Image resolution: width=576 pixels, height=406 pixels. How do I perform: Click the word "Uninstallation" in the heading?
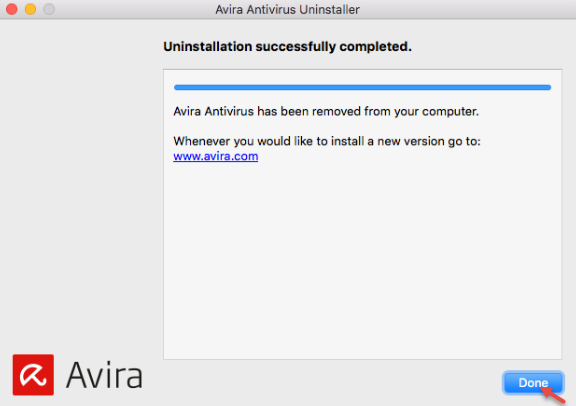point(208,47)
